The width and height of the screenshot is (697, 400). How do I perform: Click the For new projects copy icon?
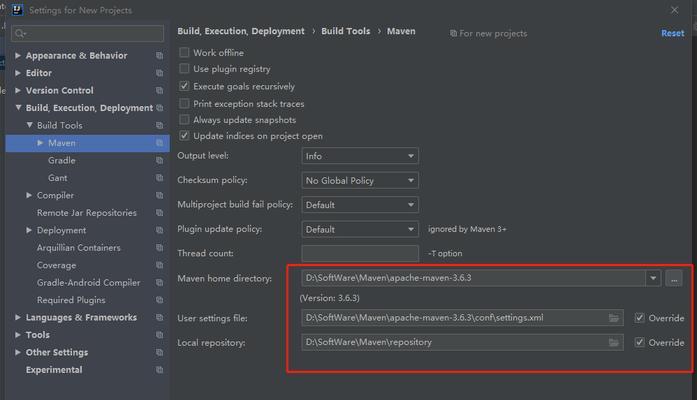pos(453,33)
